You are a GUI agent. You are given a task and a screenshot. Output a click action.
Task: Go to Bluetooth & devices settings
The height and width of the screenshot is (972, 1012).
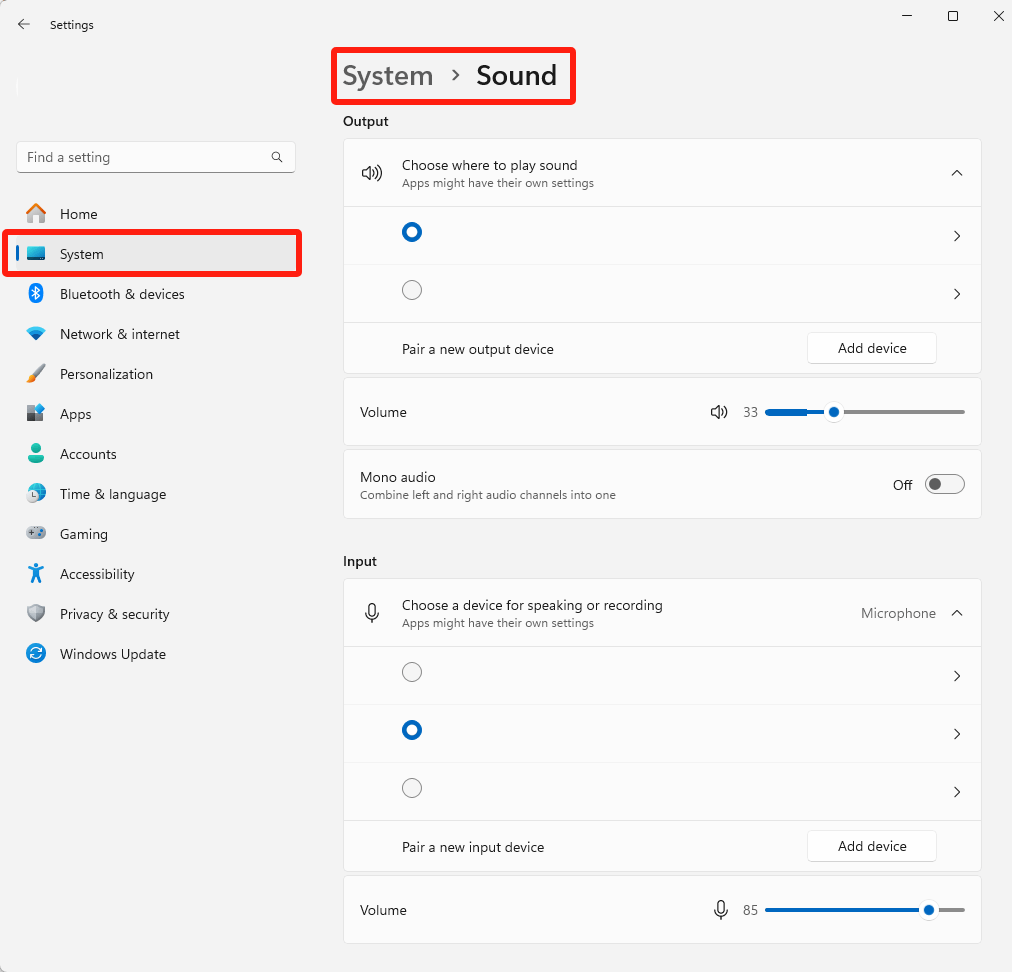click(156, 294)
